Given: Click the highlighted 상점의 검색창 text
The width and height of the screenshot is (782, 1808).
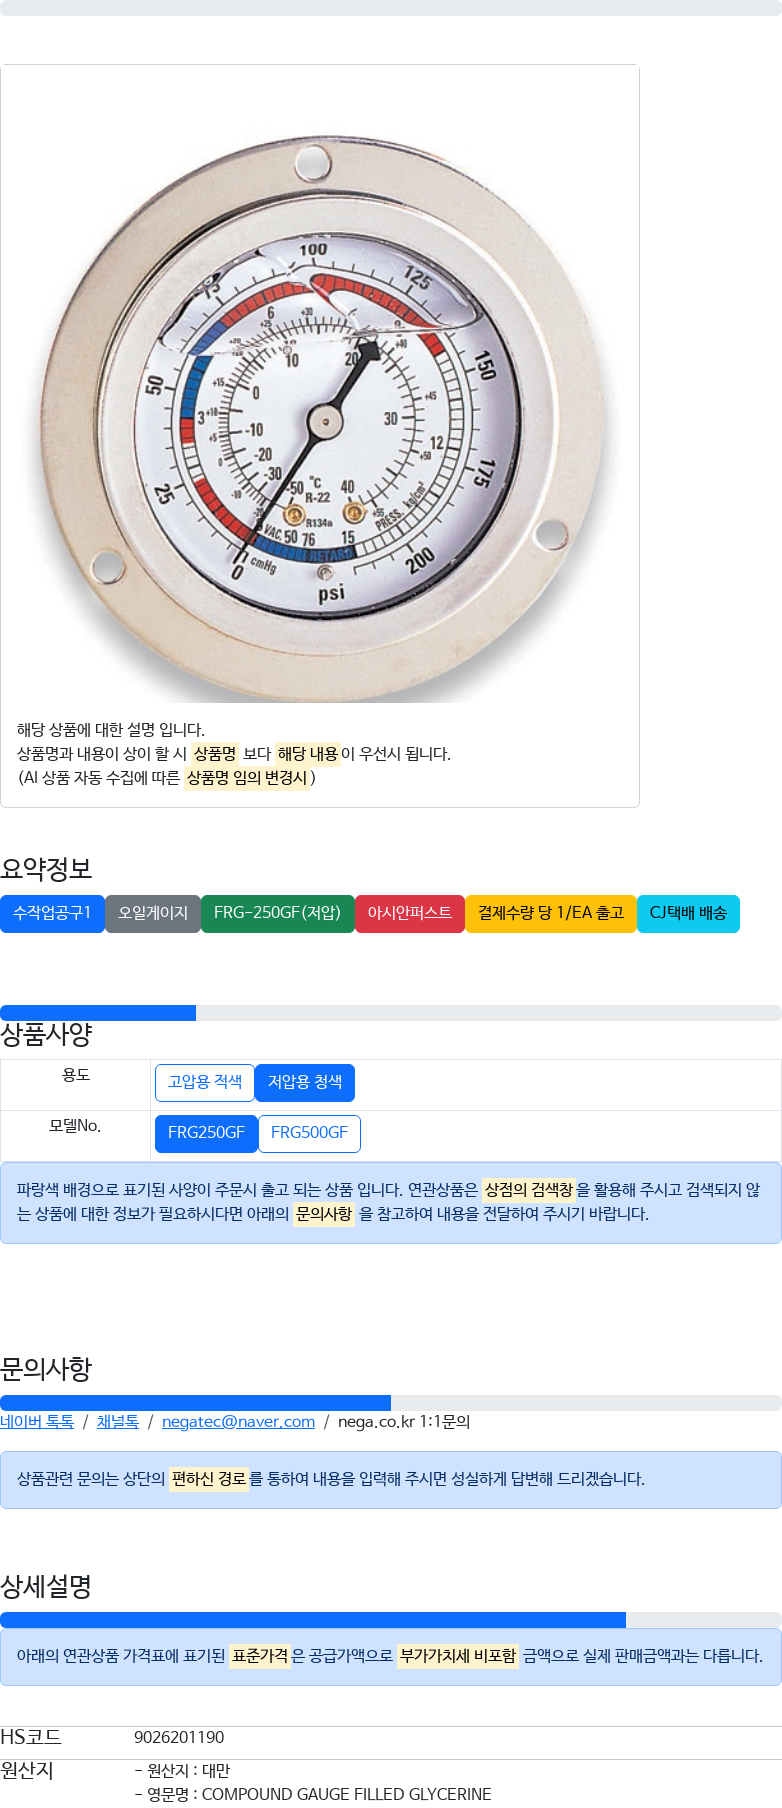Looking at the screenshot, I should tap(529, 1190).
